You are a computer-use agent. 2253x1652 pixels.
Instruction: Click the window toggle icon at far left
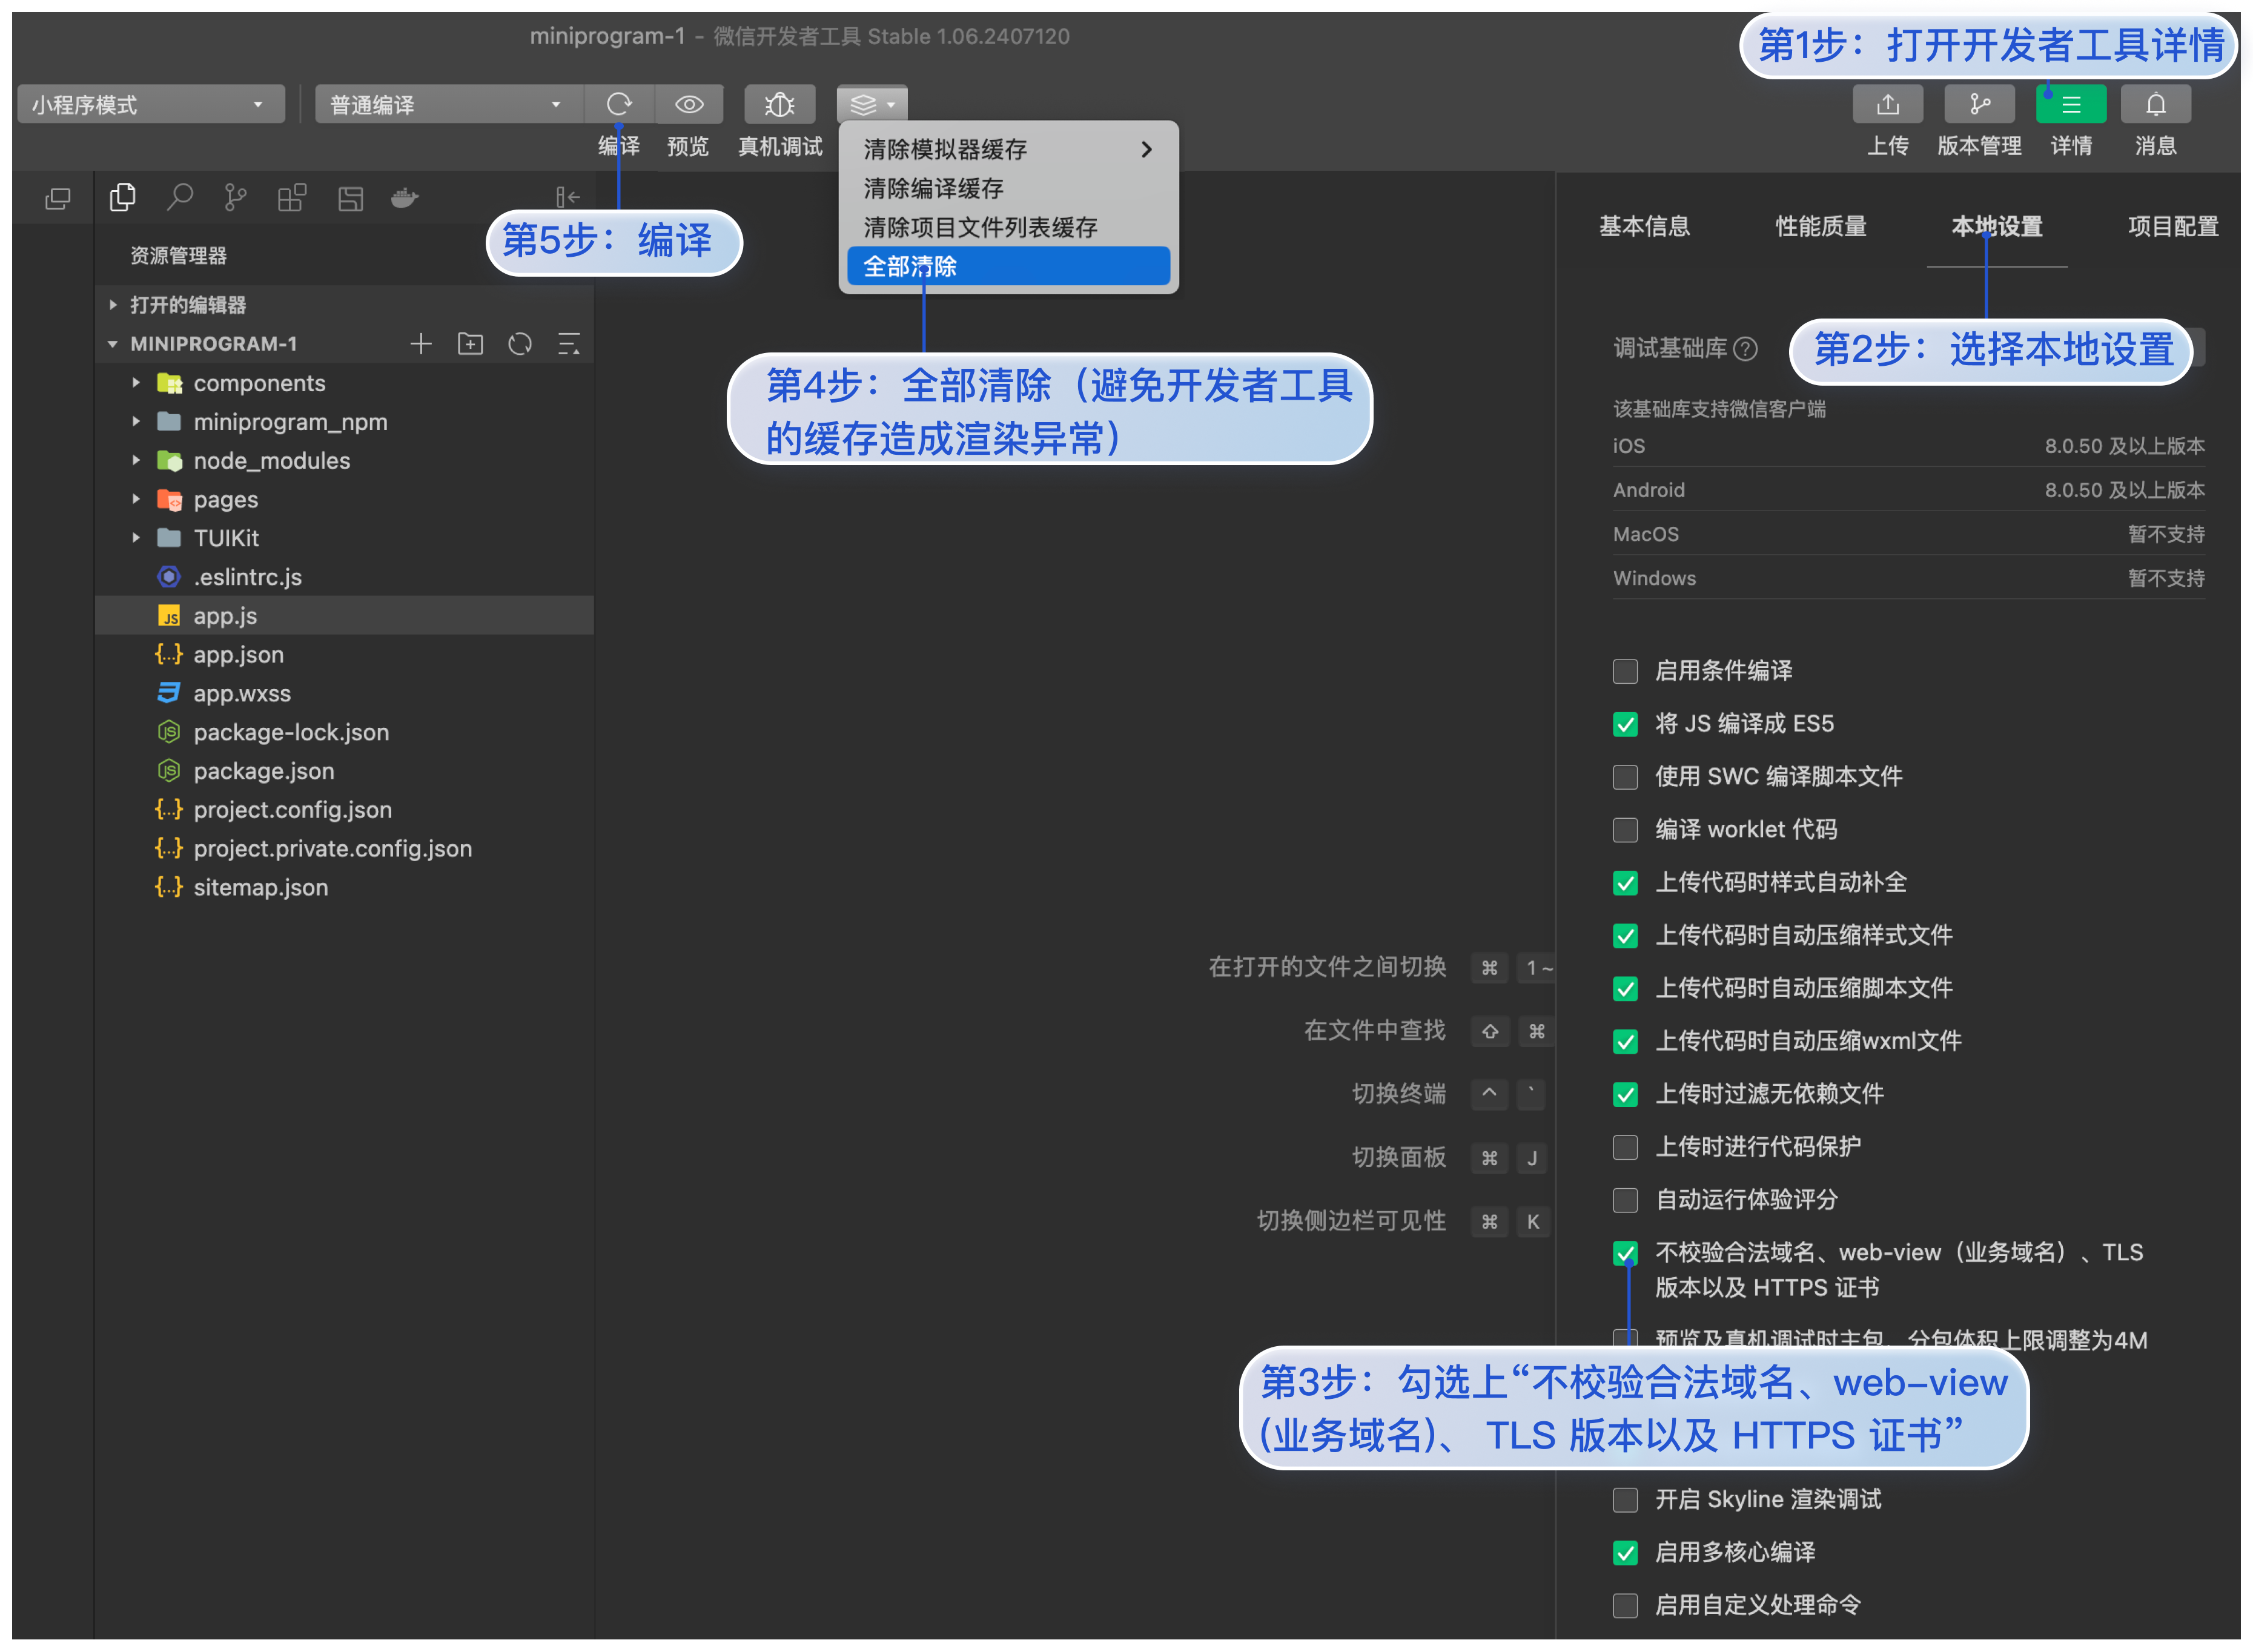click(58, 198)
